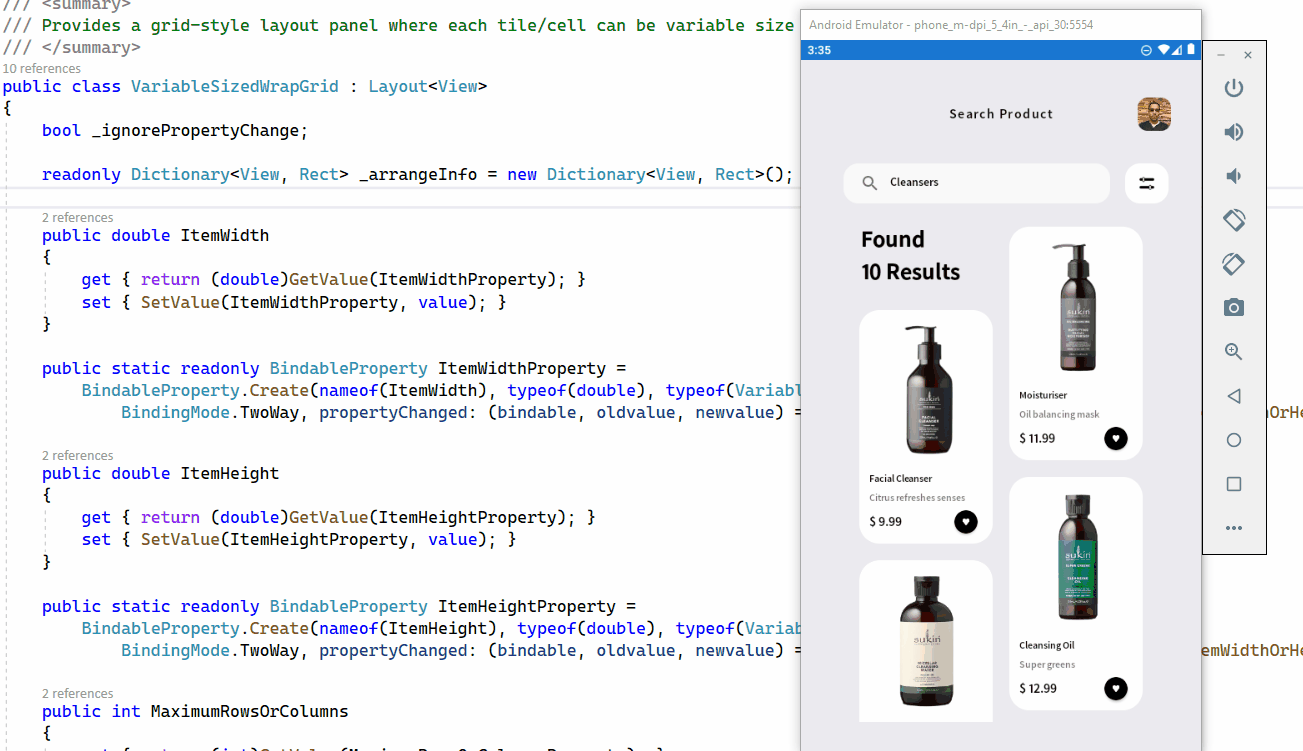1303x751 pixels.
Task: Take a screenshot with the camera icon
Action: click(x=1234, y=308)
